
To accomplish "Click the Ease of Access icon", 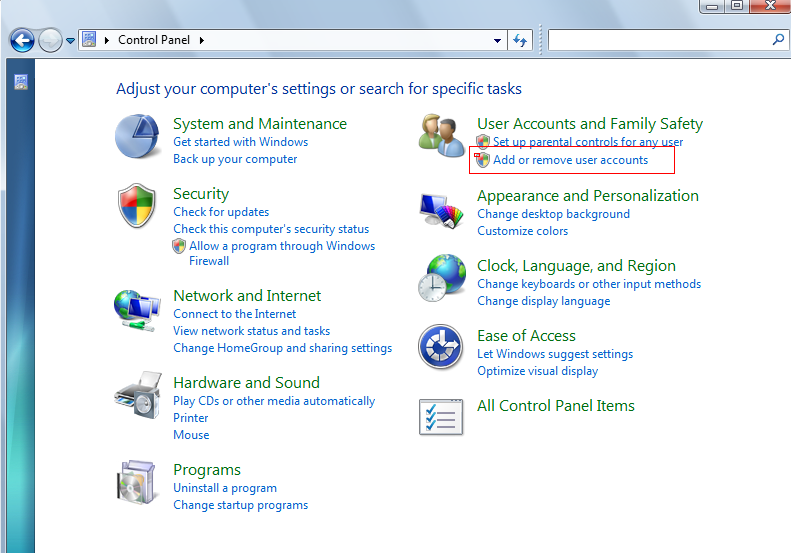I will point(441,347).
